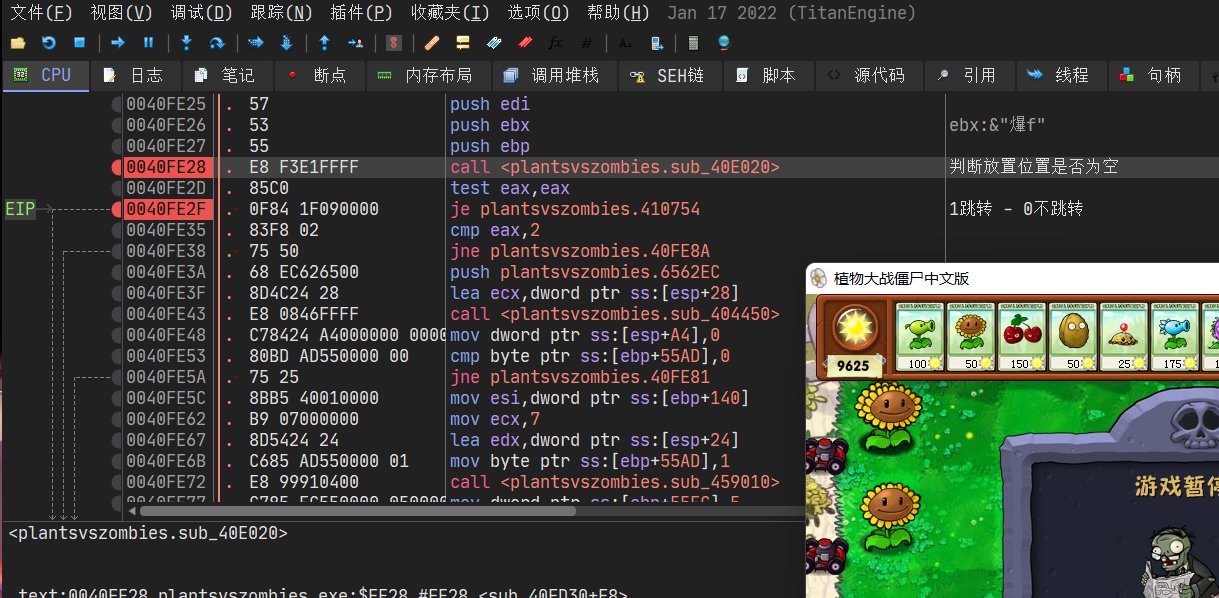Click the disassembly horizontal scrollbar
1219x598 pixels.
(358, 510)
